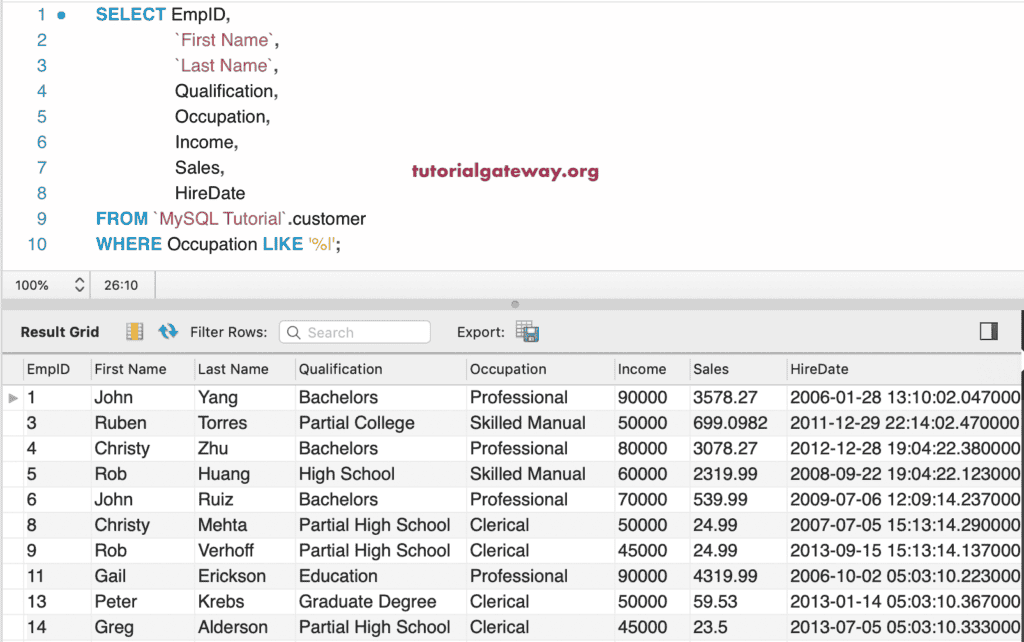The image size is (1024, 642).
Task: Select the cell 'Ruben' in First Name column
Action: point(121,423)
